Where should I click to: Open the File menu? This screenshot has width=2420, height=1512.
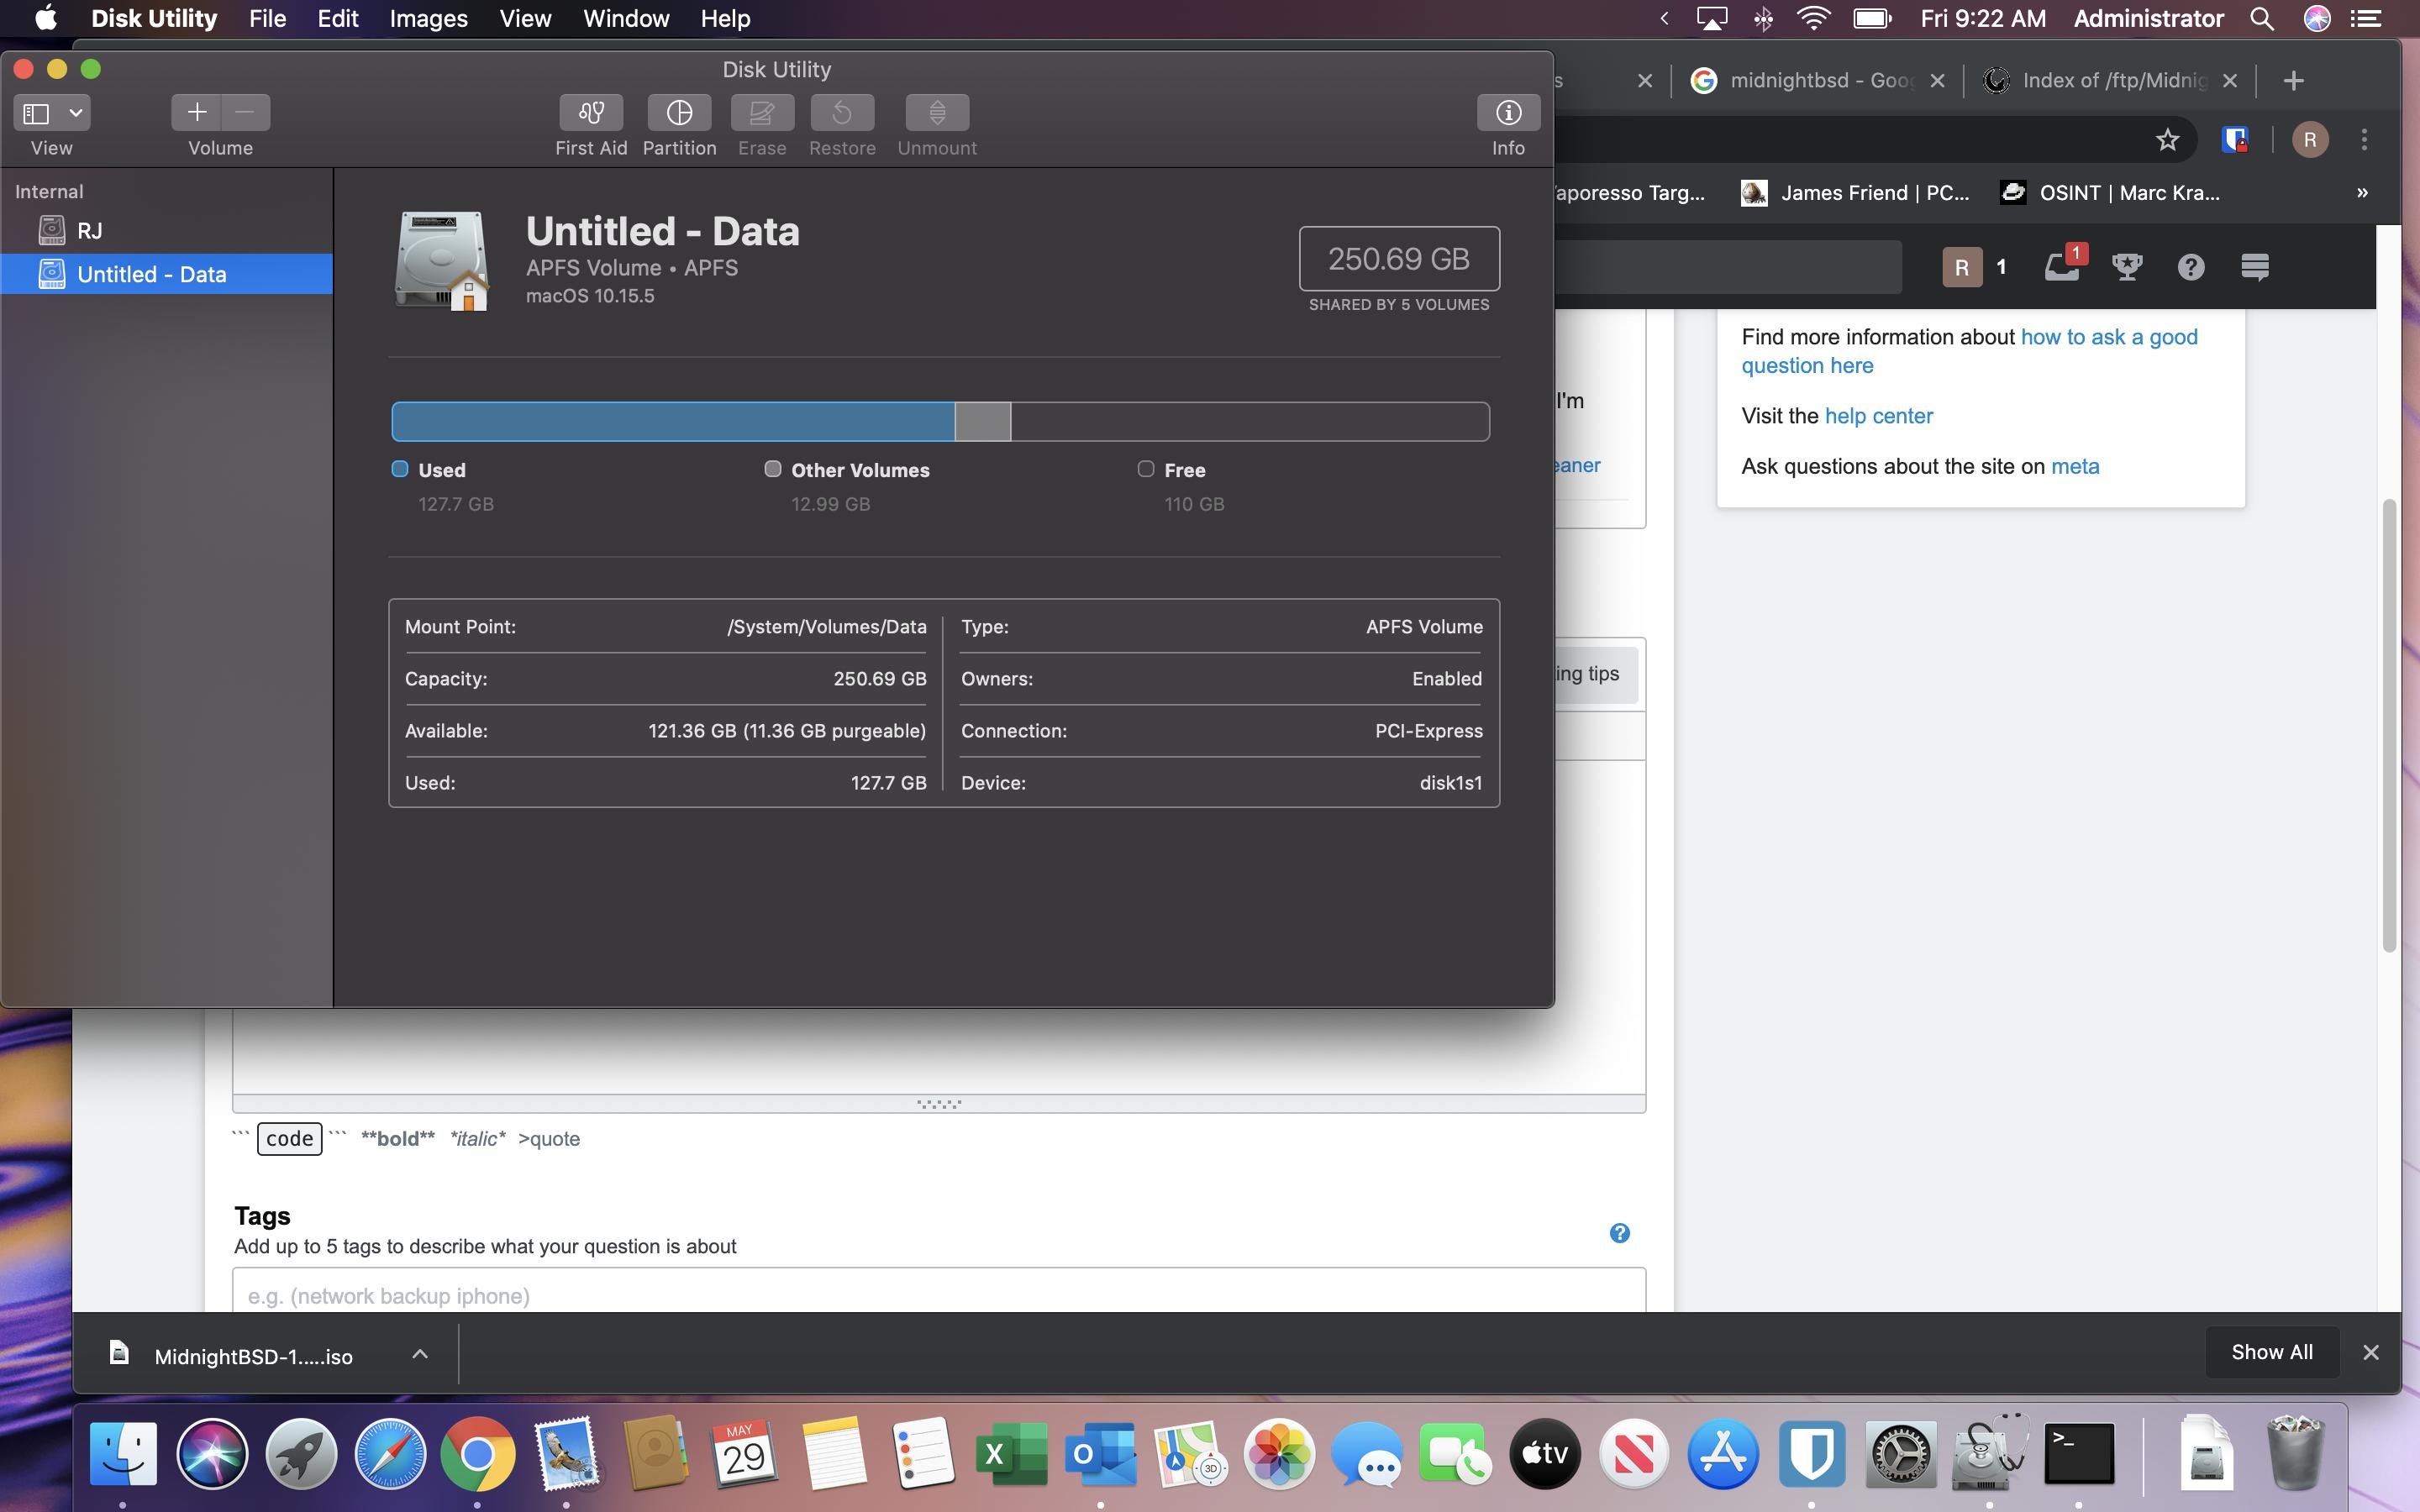pos(267,19)
